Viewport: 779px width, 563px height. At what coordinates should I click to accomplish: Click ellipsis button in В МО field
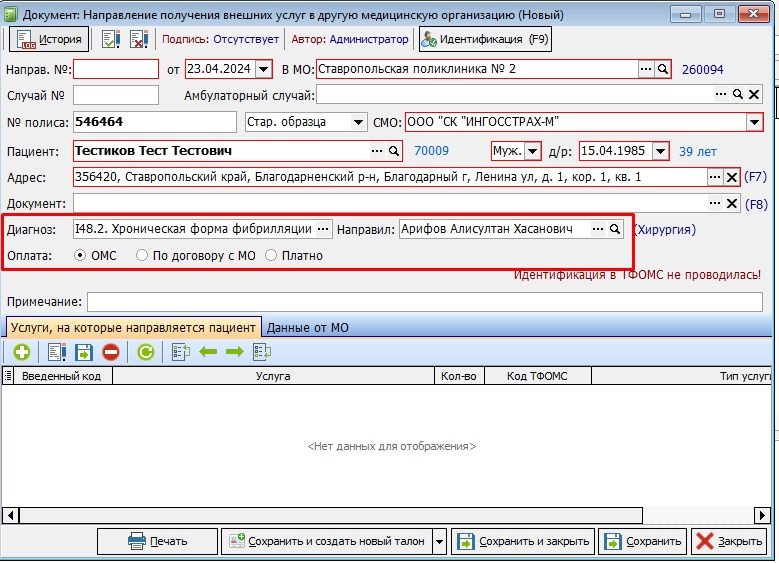coord(646,69)
